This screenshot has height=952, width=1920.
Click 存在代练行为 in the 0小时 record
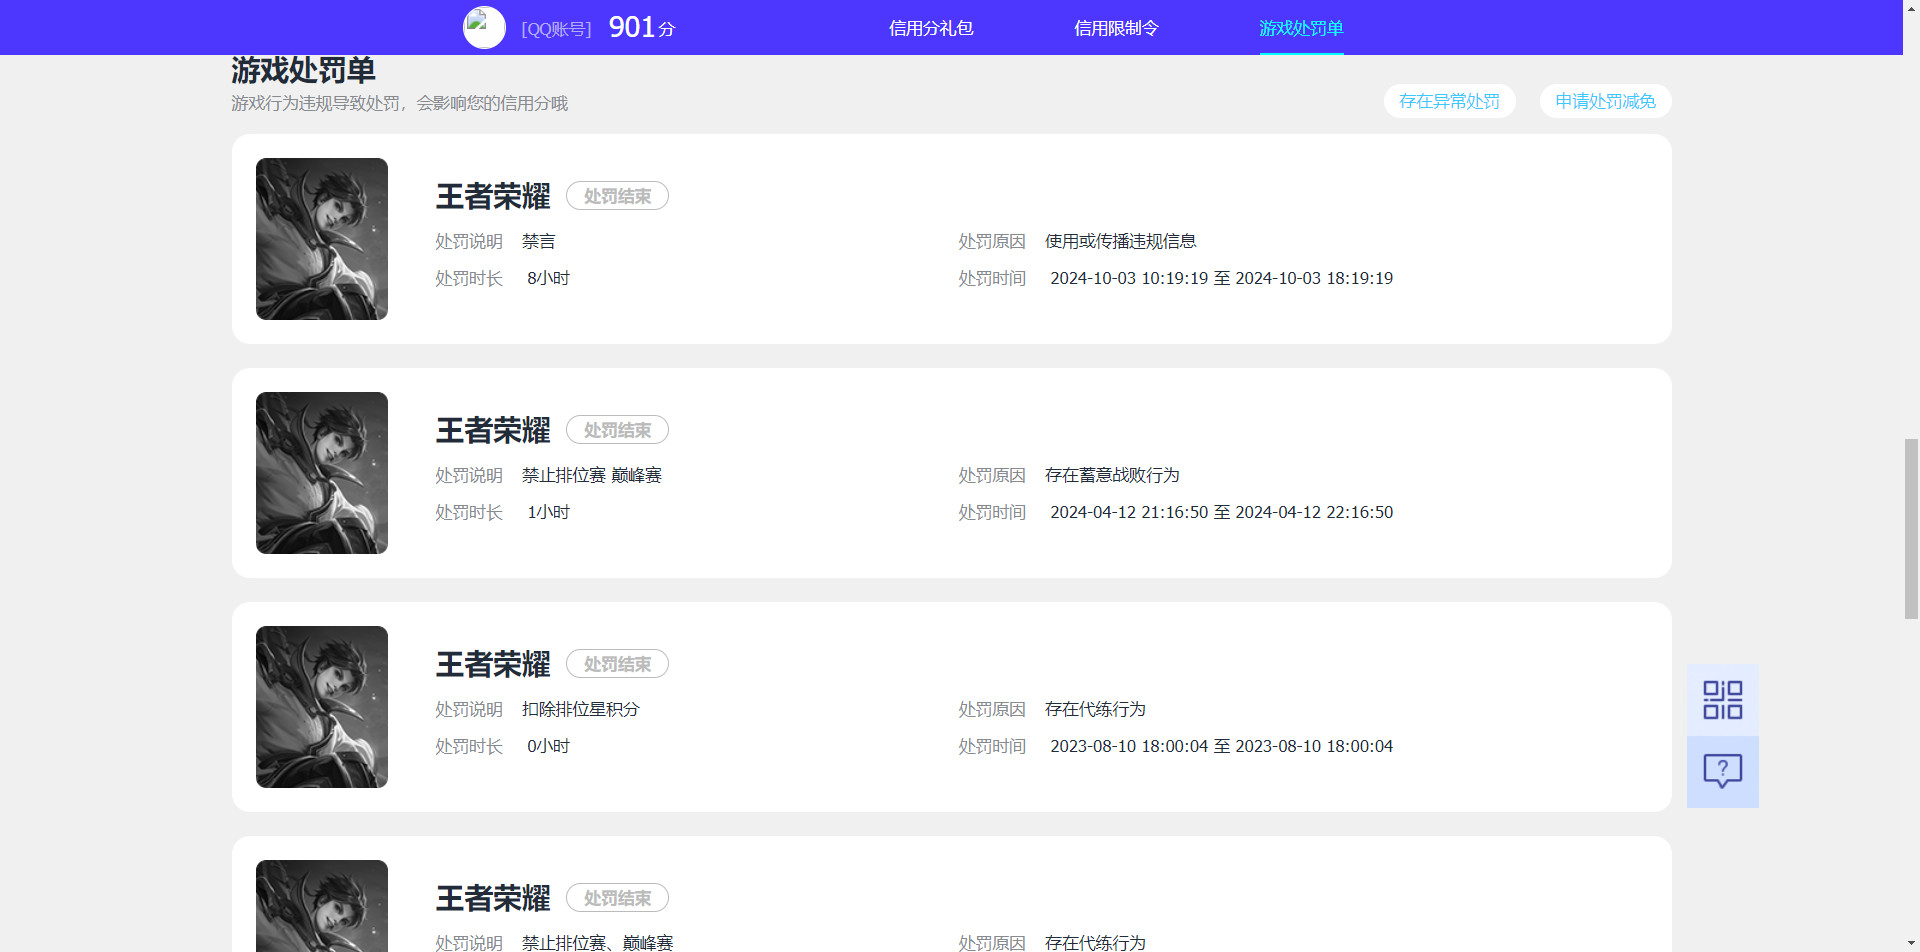click(x=1095, y=709)
